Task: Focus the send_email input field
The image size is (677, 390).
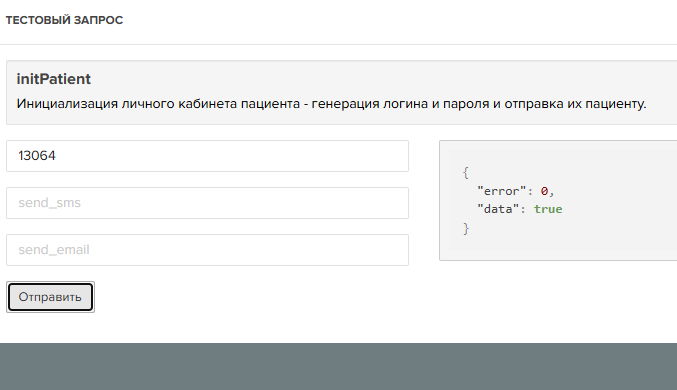Action: (x=207, y=250)
